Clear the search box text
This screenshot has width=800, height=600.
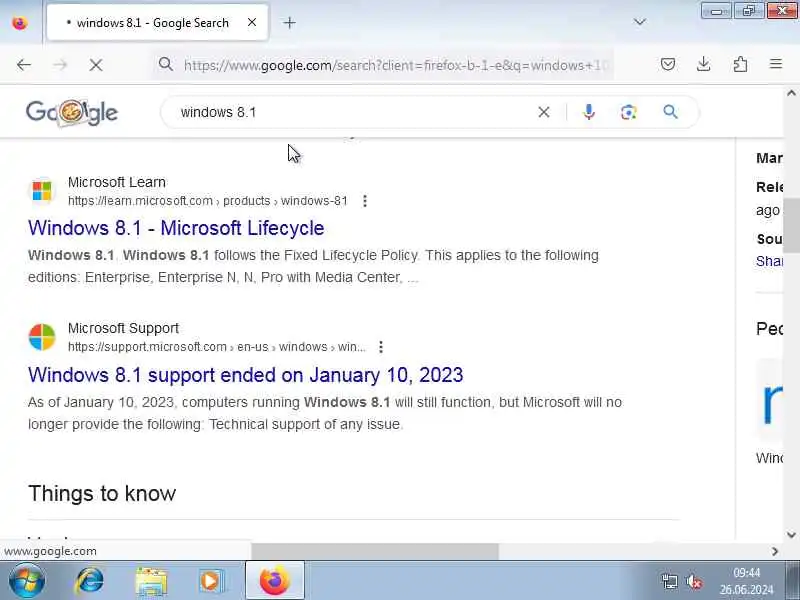coord(544,112)
